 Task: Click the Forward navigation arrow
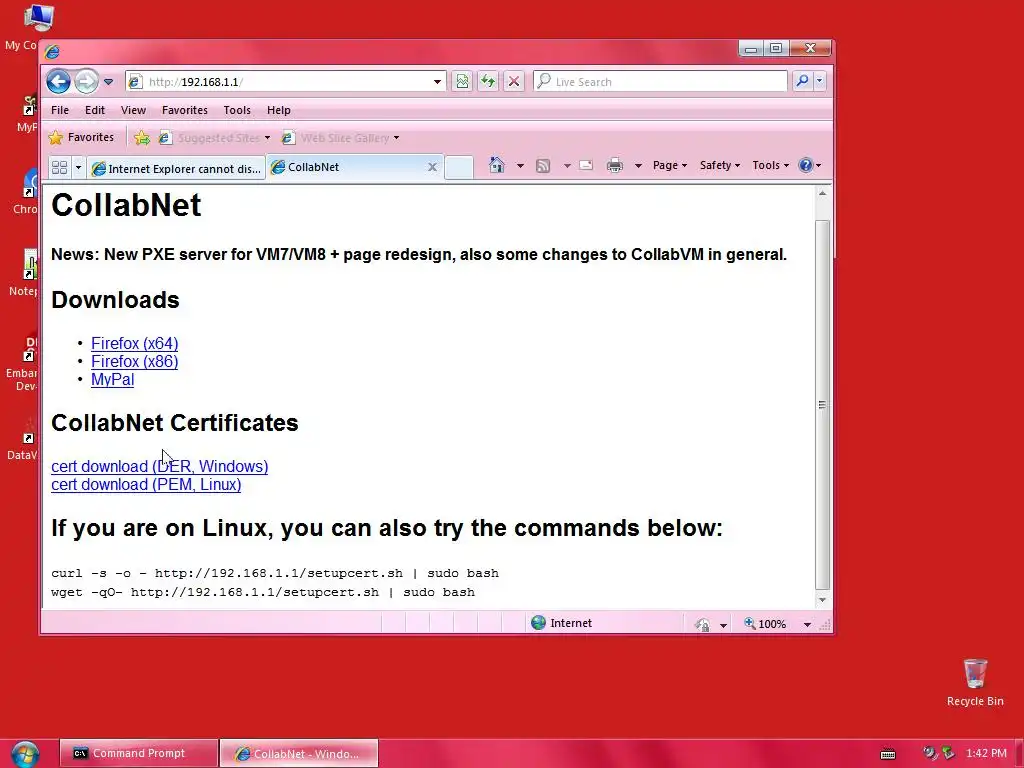coord(86,82)
